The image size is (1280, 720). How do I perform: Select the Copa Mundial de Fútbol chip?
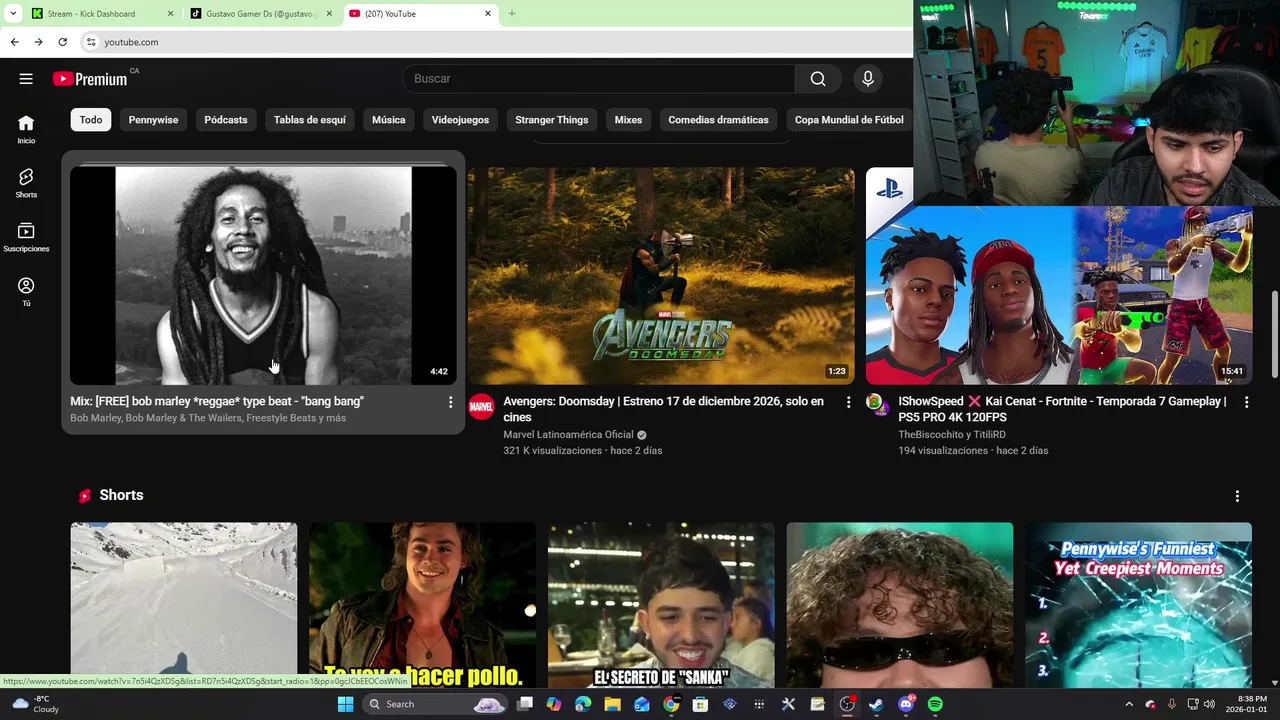(849, 120)
